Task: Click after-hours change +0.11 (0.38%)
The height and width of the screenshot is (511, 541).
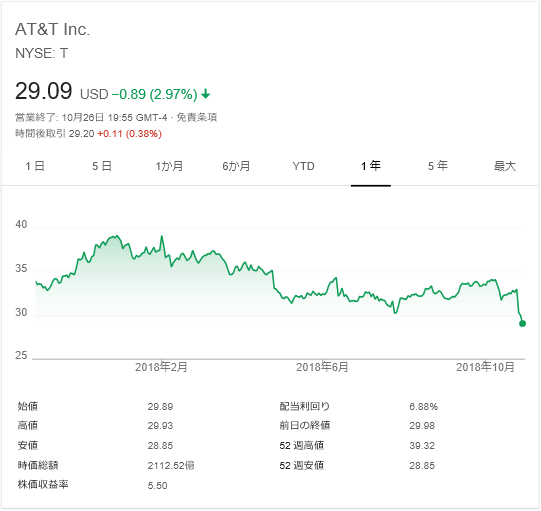Action: pyautogui.click(x=129, y=134)
